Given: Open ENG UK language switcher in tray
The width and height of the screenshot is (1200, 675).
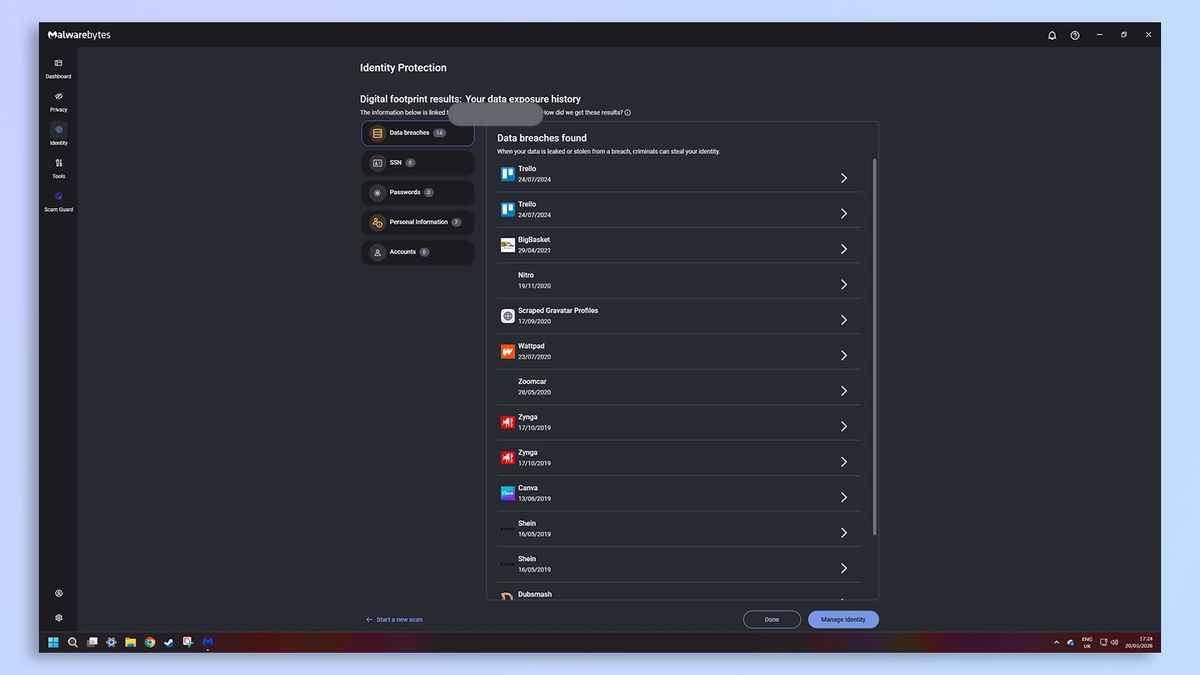Looking at the screenshot, I should [1087, 642].
